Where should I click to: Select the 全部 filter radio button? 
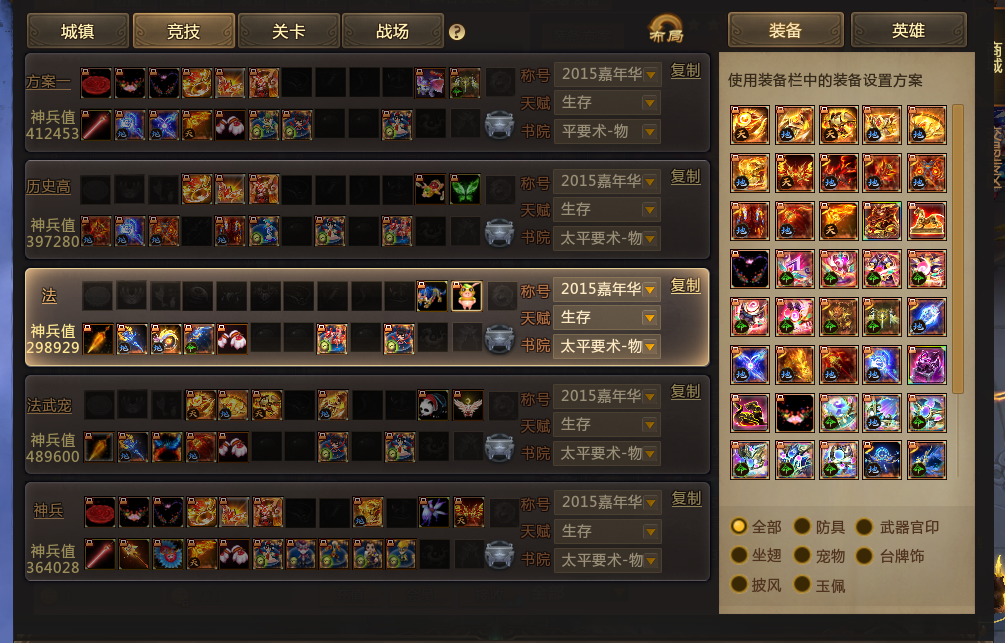click(738, 526)
